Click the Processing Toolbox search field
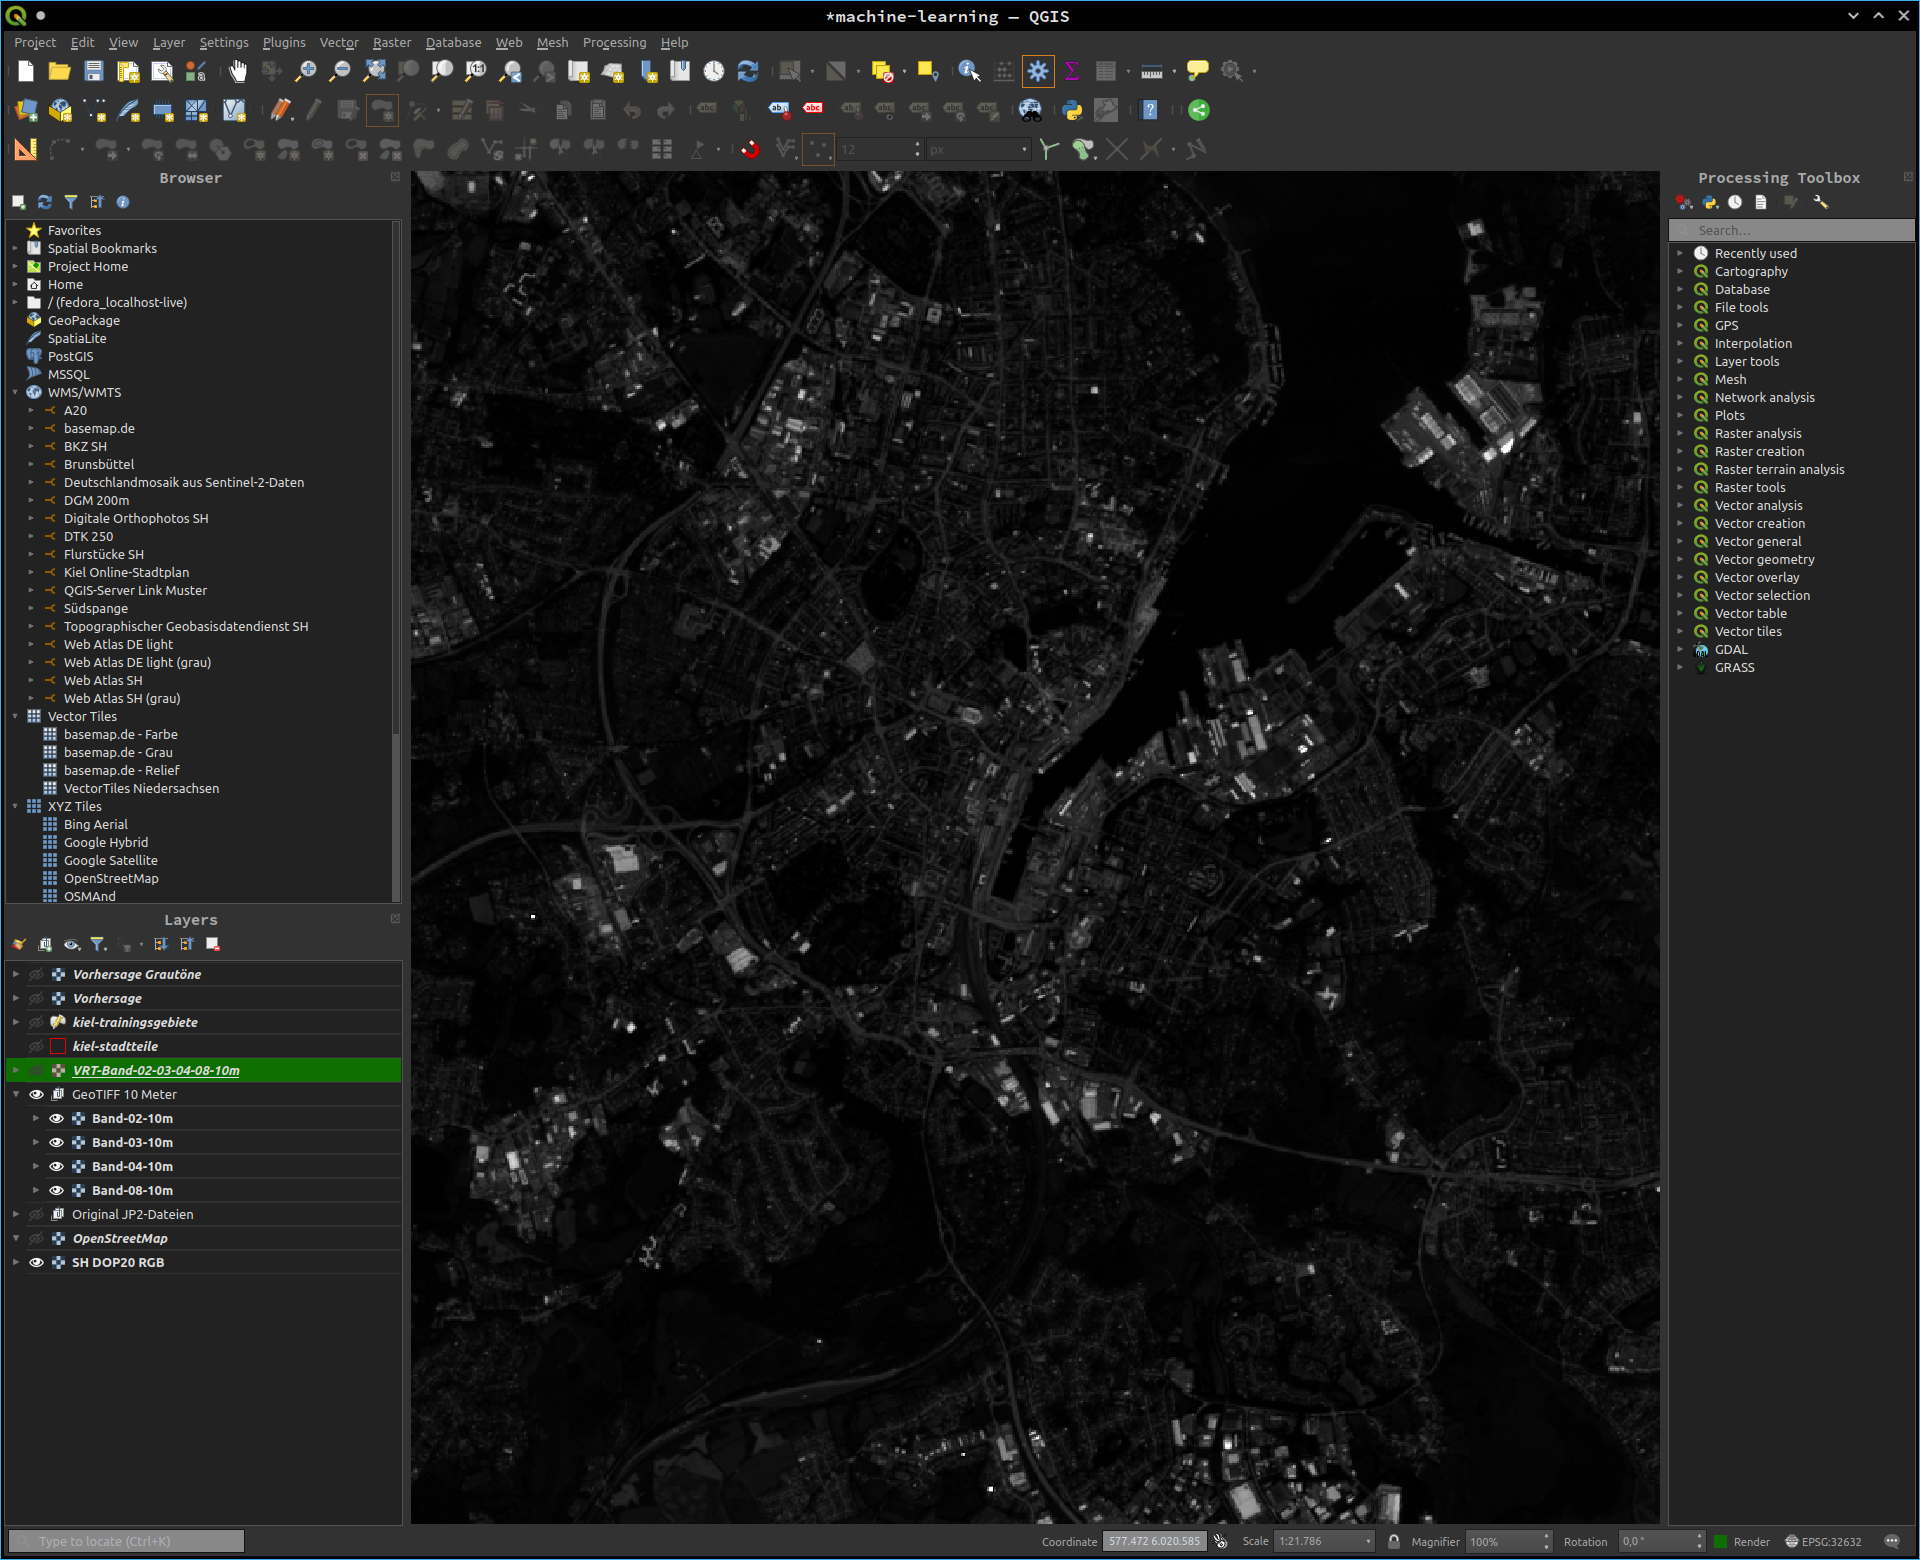Viewport: 1920px width, 1560px height. (1790, 230)
